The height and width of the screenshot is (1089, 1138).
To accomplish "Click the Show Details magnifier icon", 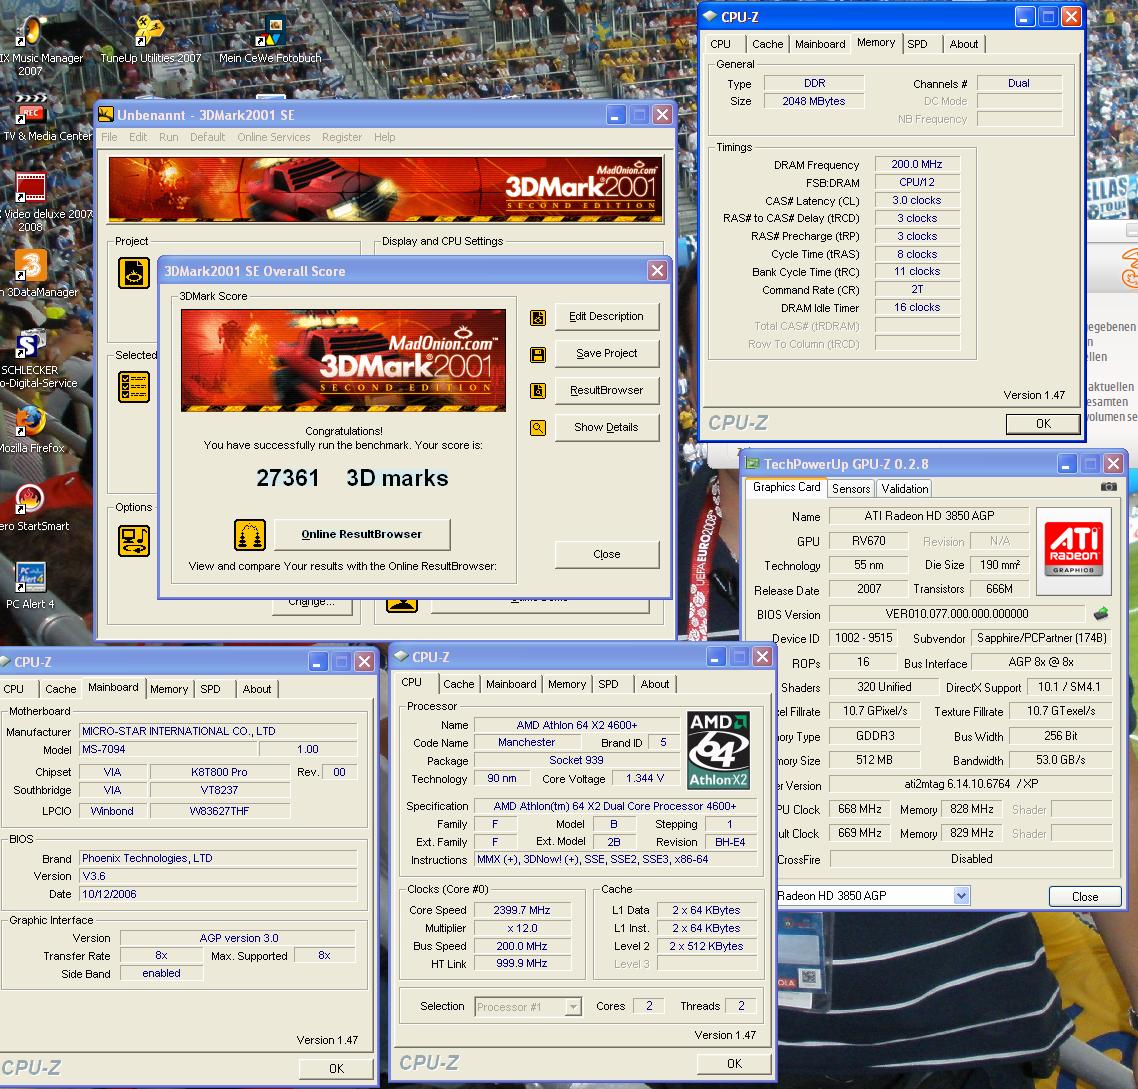I will click(x=538, y=428).
